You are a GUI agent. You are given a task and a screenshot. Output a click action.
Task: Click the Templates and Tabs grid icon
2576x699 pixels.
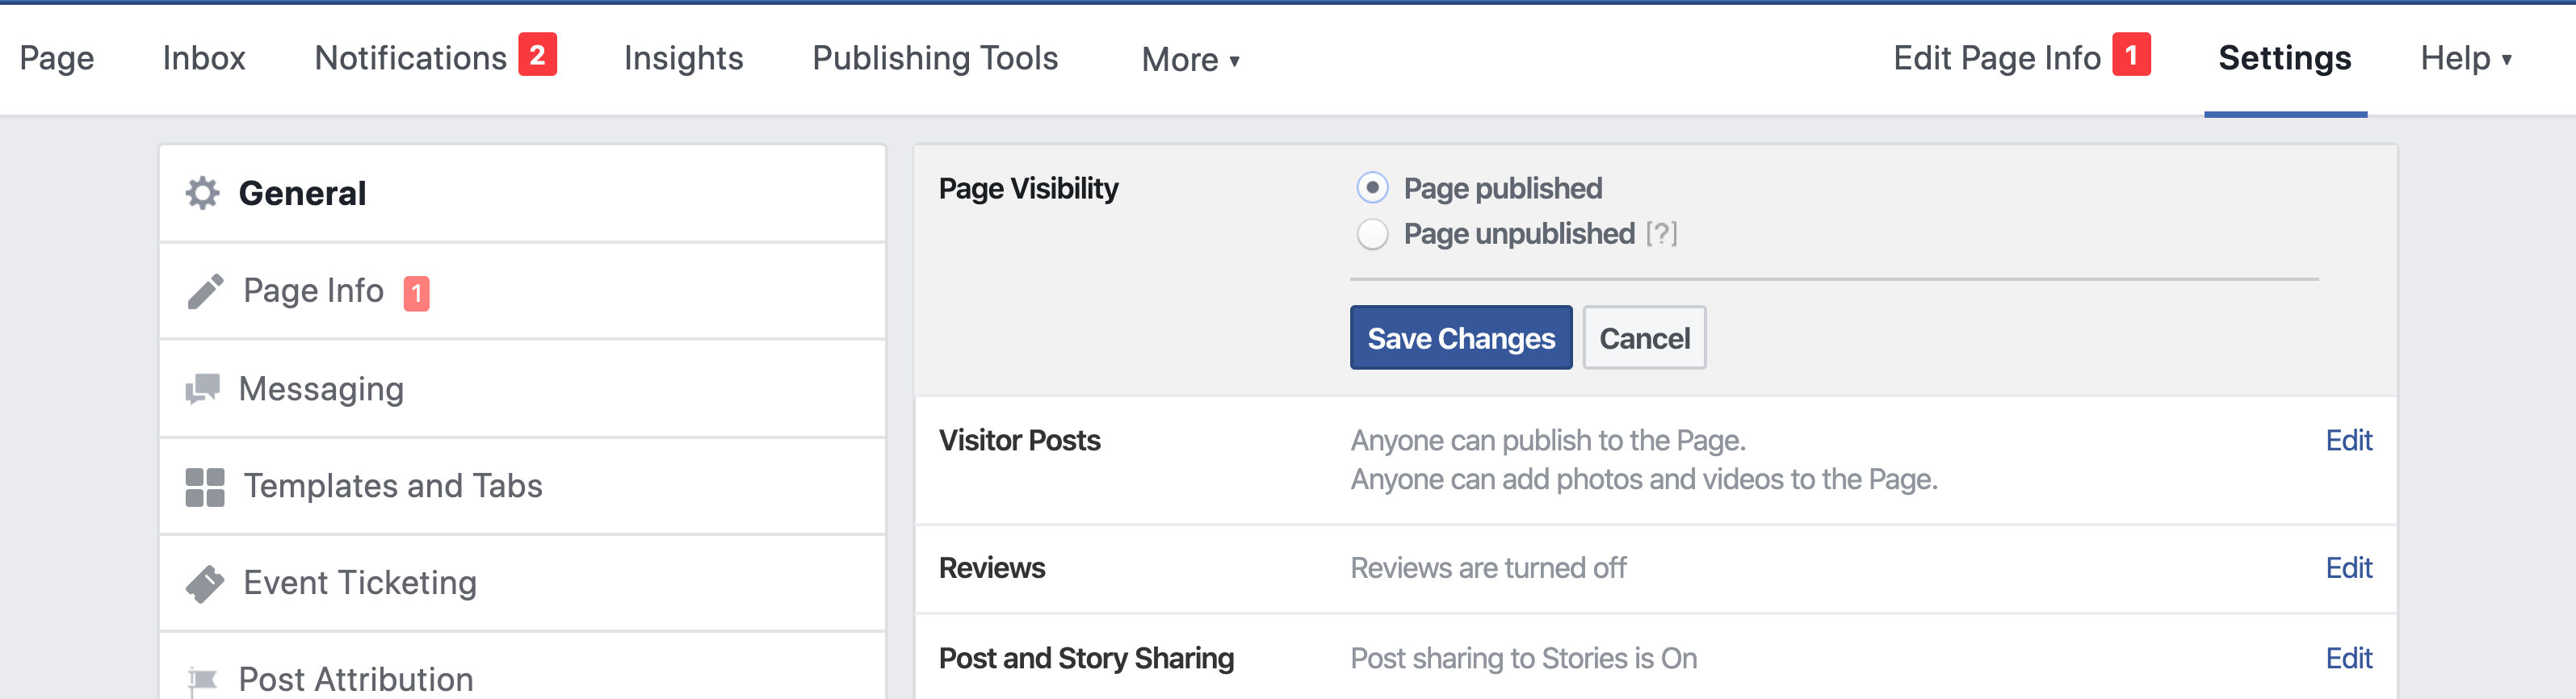click(205, 487)
